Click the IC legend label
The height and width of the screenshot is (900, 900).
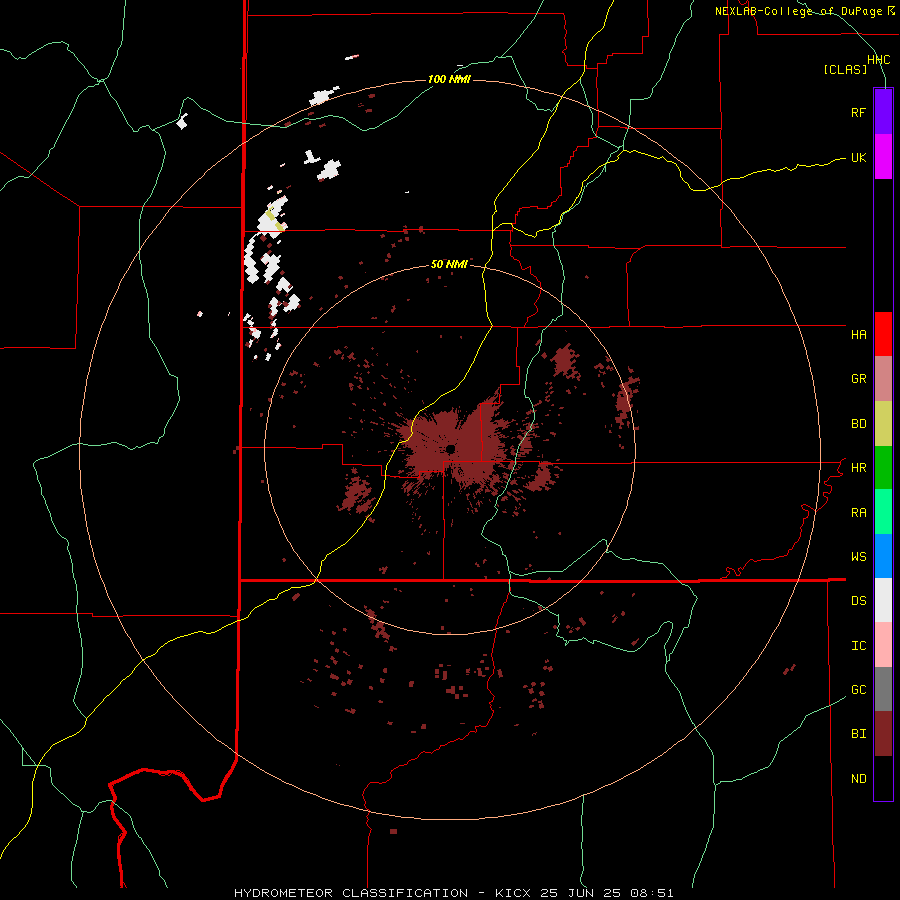(x=858, y=645)
